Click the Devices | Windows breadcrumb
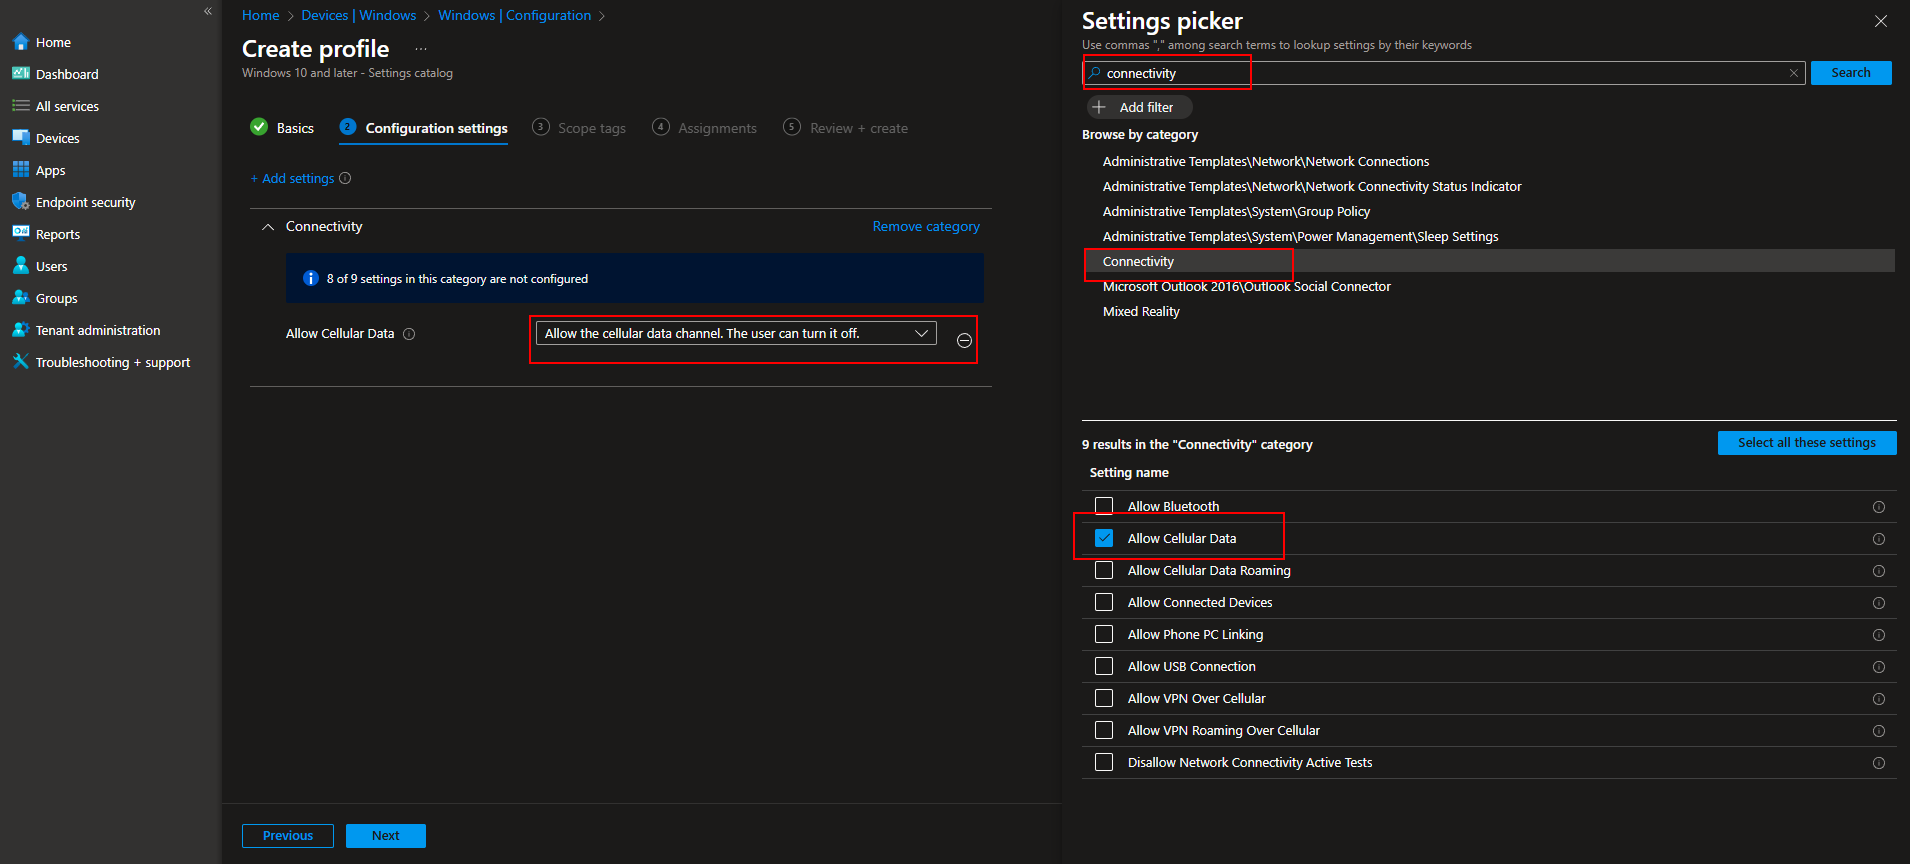The image size is (1910, 864). (x=358, y=15)
